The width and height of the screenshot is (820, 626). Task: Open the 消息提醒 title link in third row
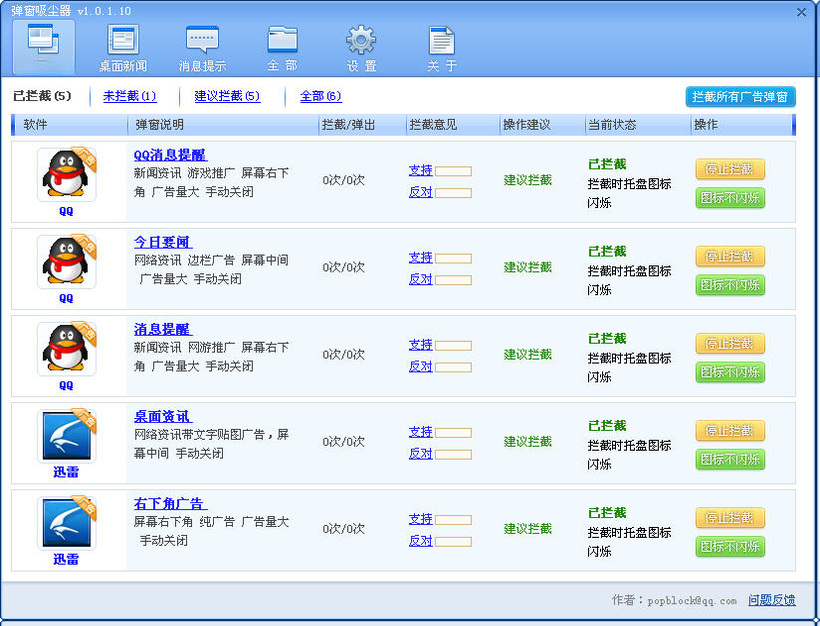pyautogui.click(x=163, y=329)
